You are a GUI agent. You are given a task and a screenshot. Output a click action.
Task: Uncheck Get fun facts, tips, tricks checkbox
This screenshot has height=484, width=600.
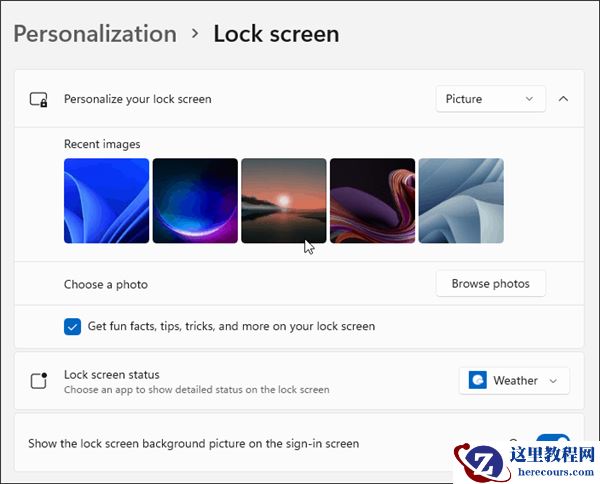point(72,327)
